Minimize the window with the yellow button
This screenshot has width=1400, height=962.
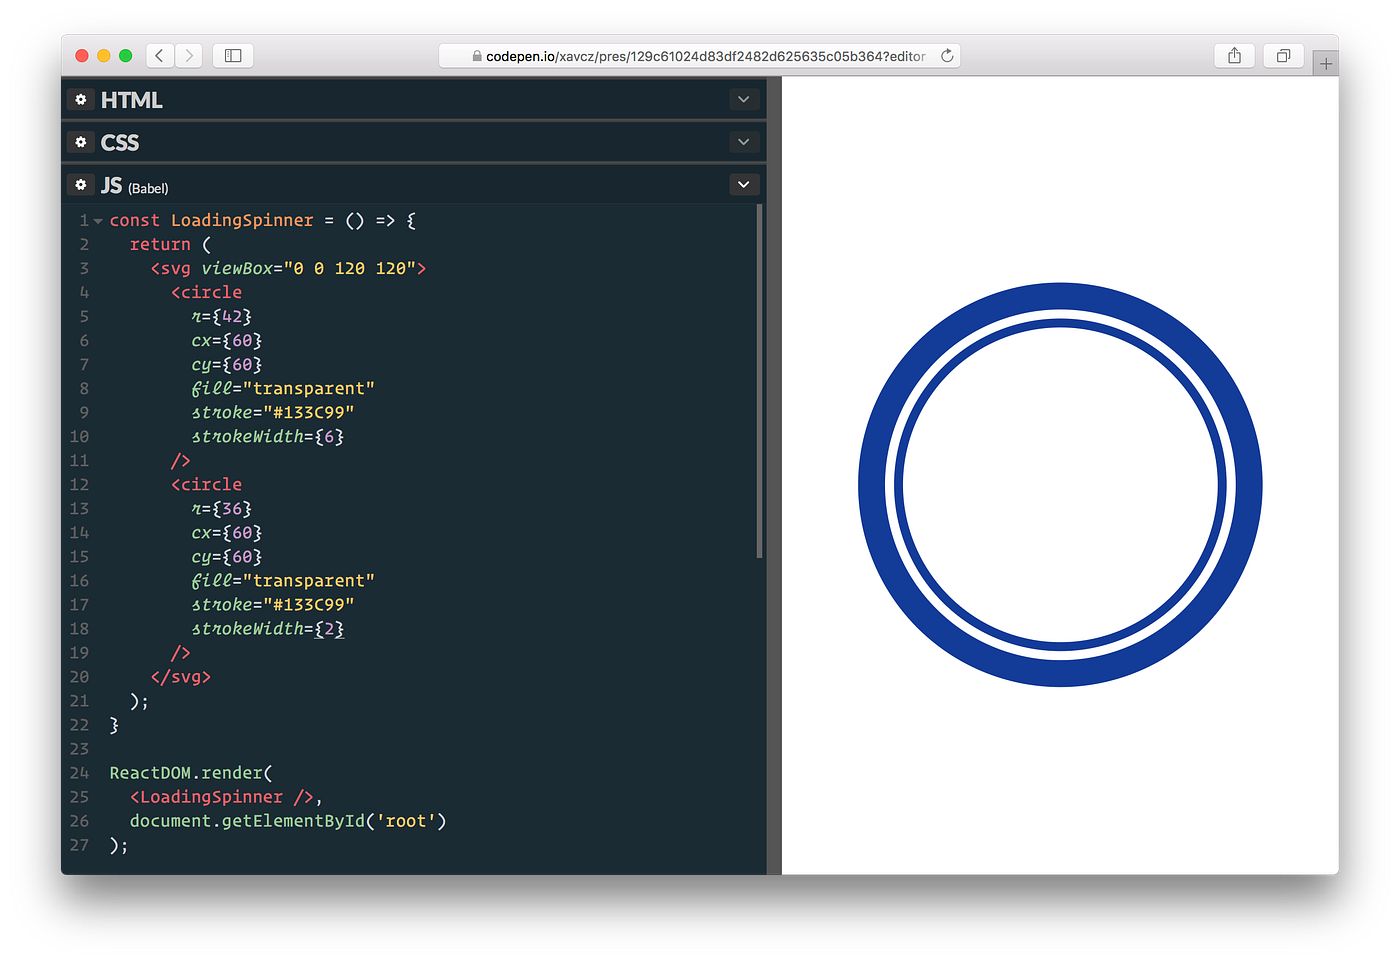point(103,55)
